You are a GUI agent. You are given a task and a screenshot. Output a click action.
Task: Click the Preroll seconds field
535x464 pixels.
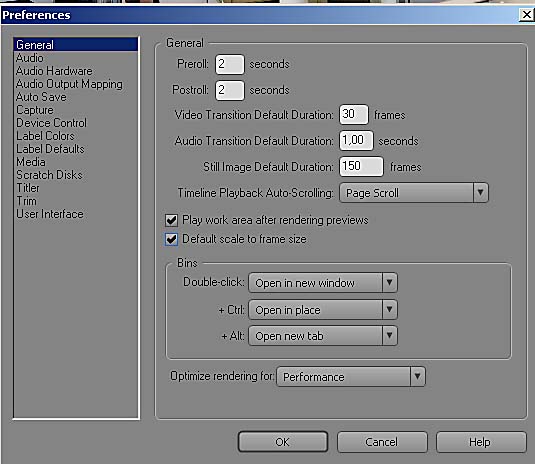(x=230, y=64)
